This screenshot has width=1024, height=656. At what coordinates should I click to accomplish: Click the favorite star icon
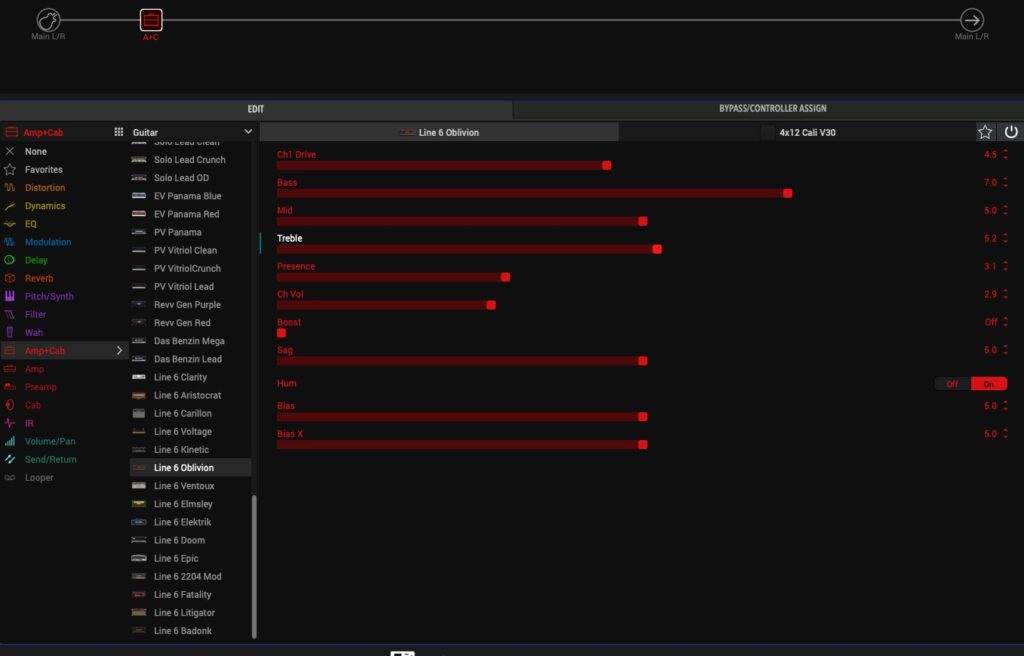(x=985, y=132)
